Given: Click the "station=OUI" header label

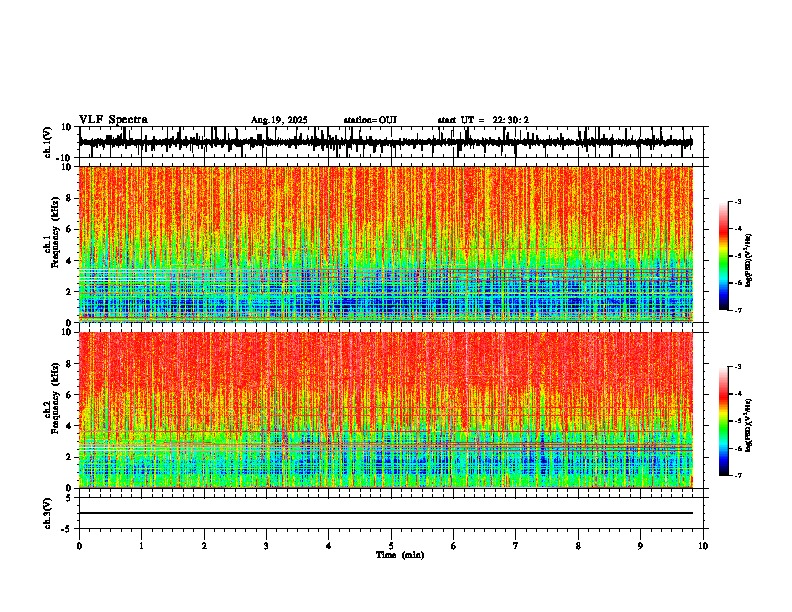Looking at the screenshot, I should (x=370, y=120).
